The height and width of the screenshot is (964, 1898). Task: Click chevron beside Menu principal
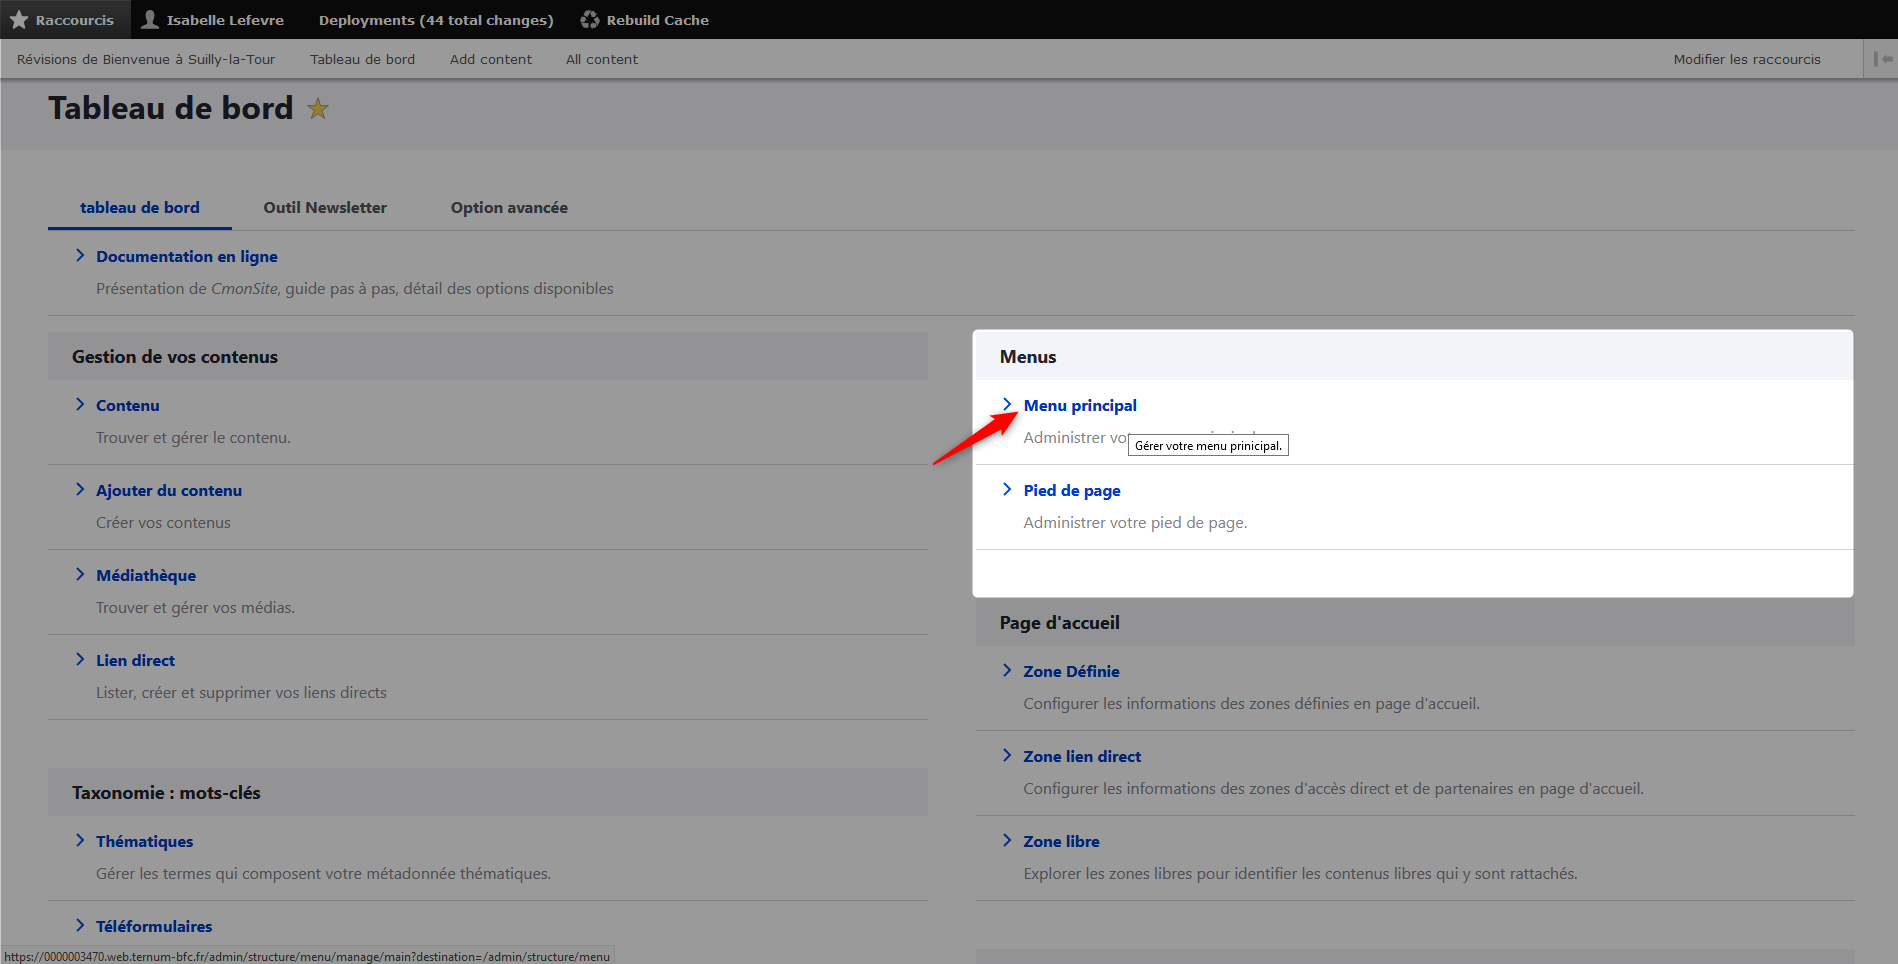point(1007,405)
